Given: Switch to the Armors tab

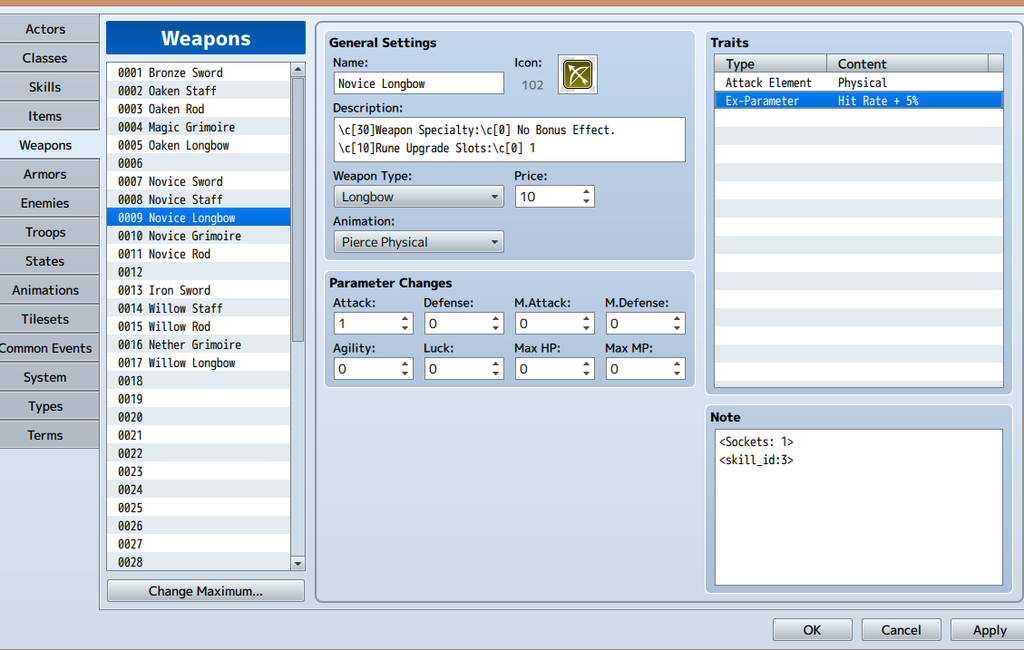Looking at the screenshot, I should (45, 174).
